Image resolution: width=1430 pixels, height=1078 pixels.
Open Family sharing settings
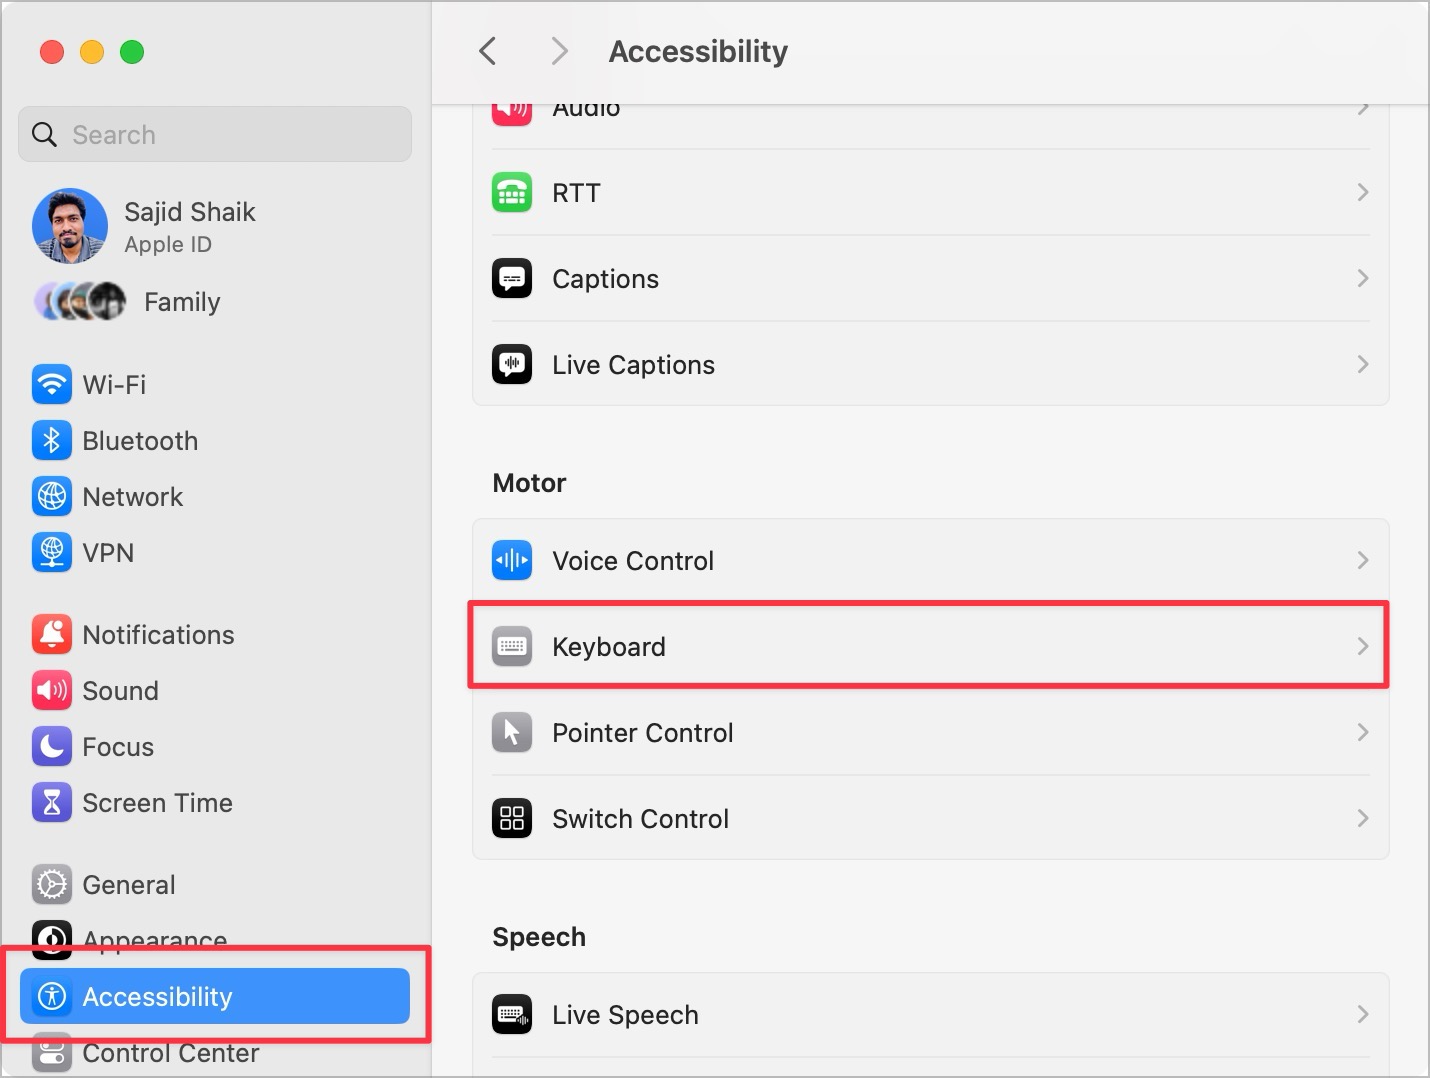pyautogui.click(x=181, y=302)
